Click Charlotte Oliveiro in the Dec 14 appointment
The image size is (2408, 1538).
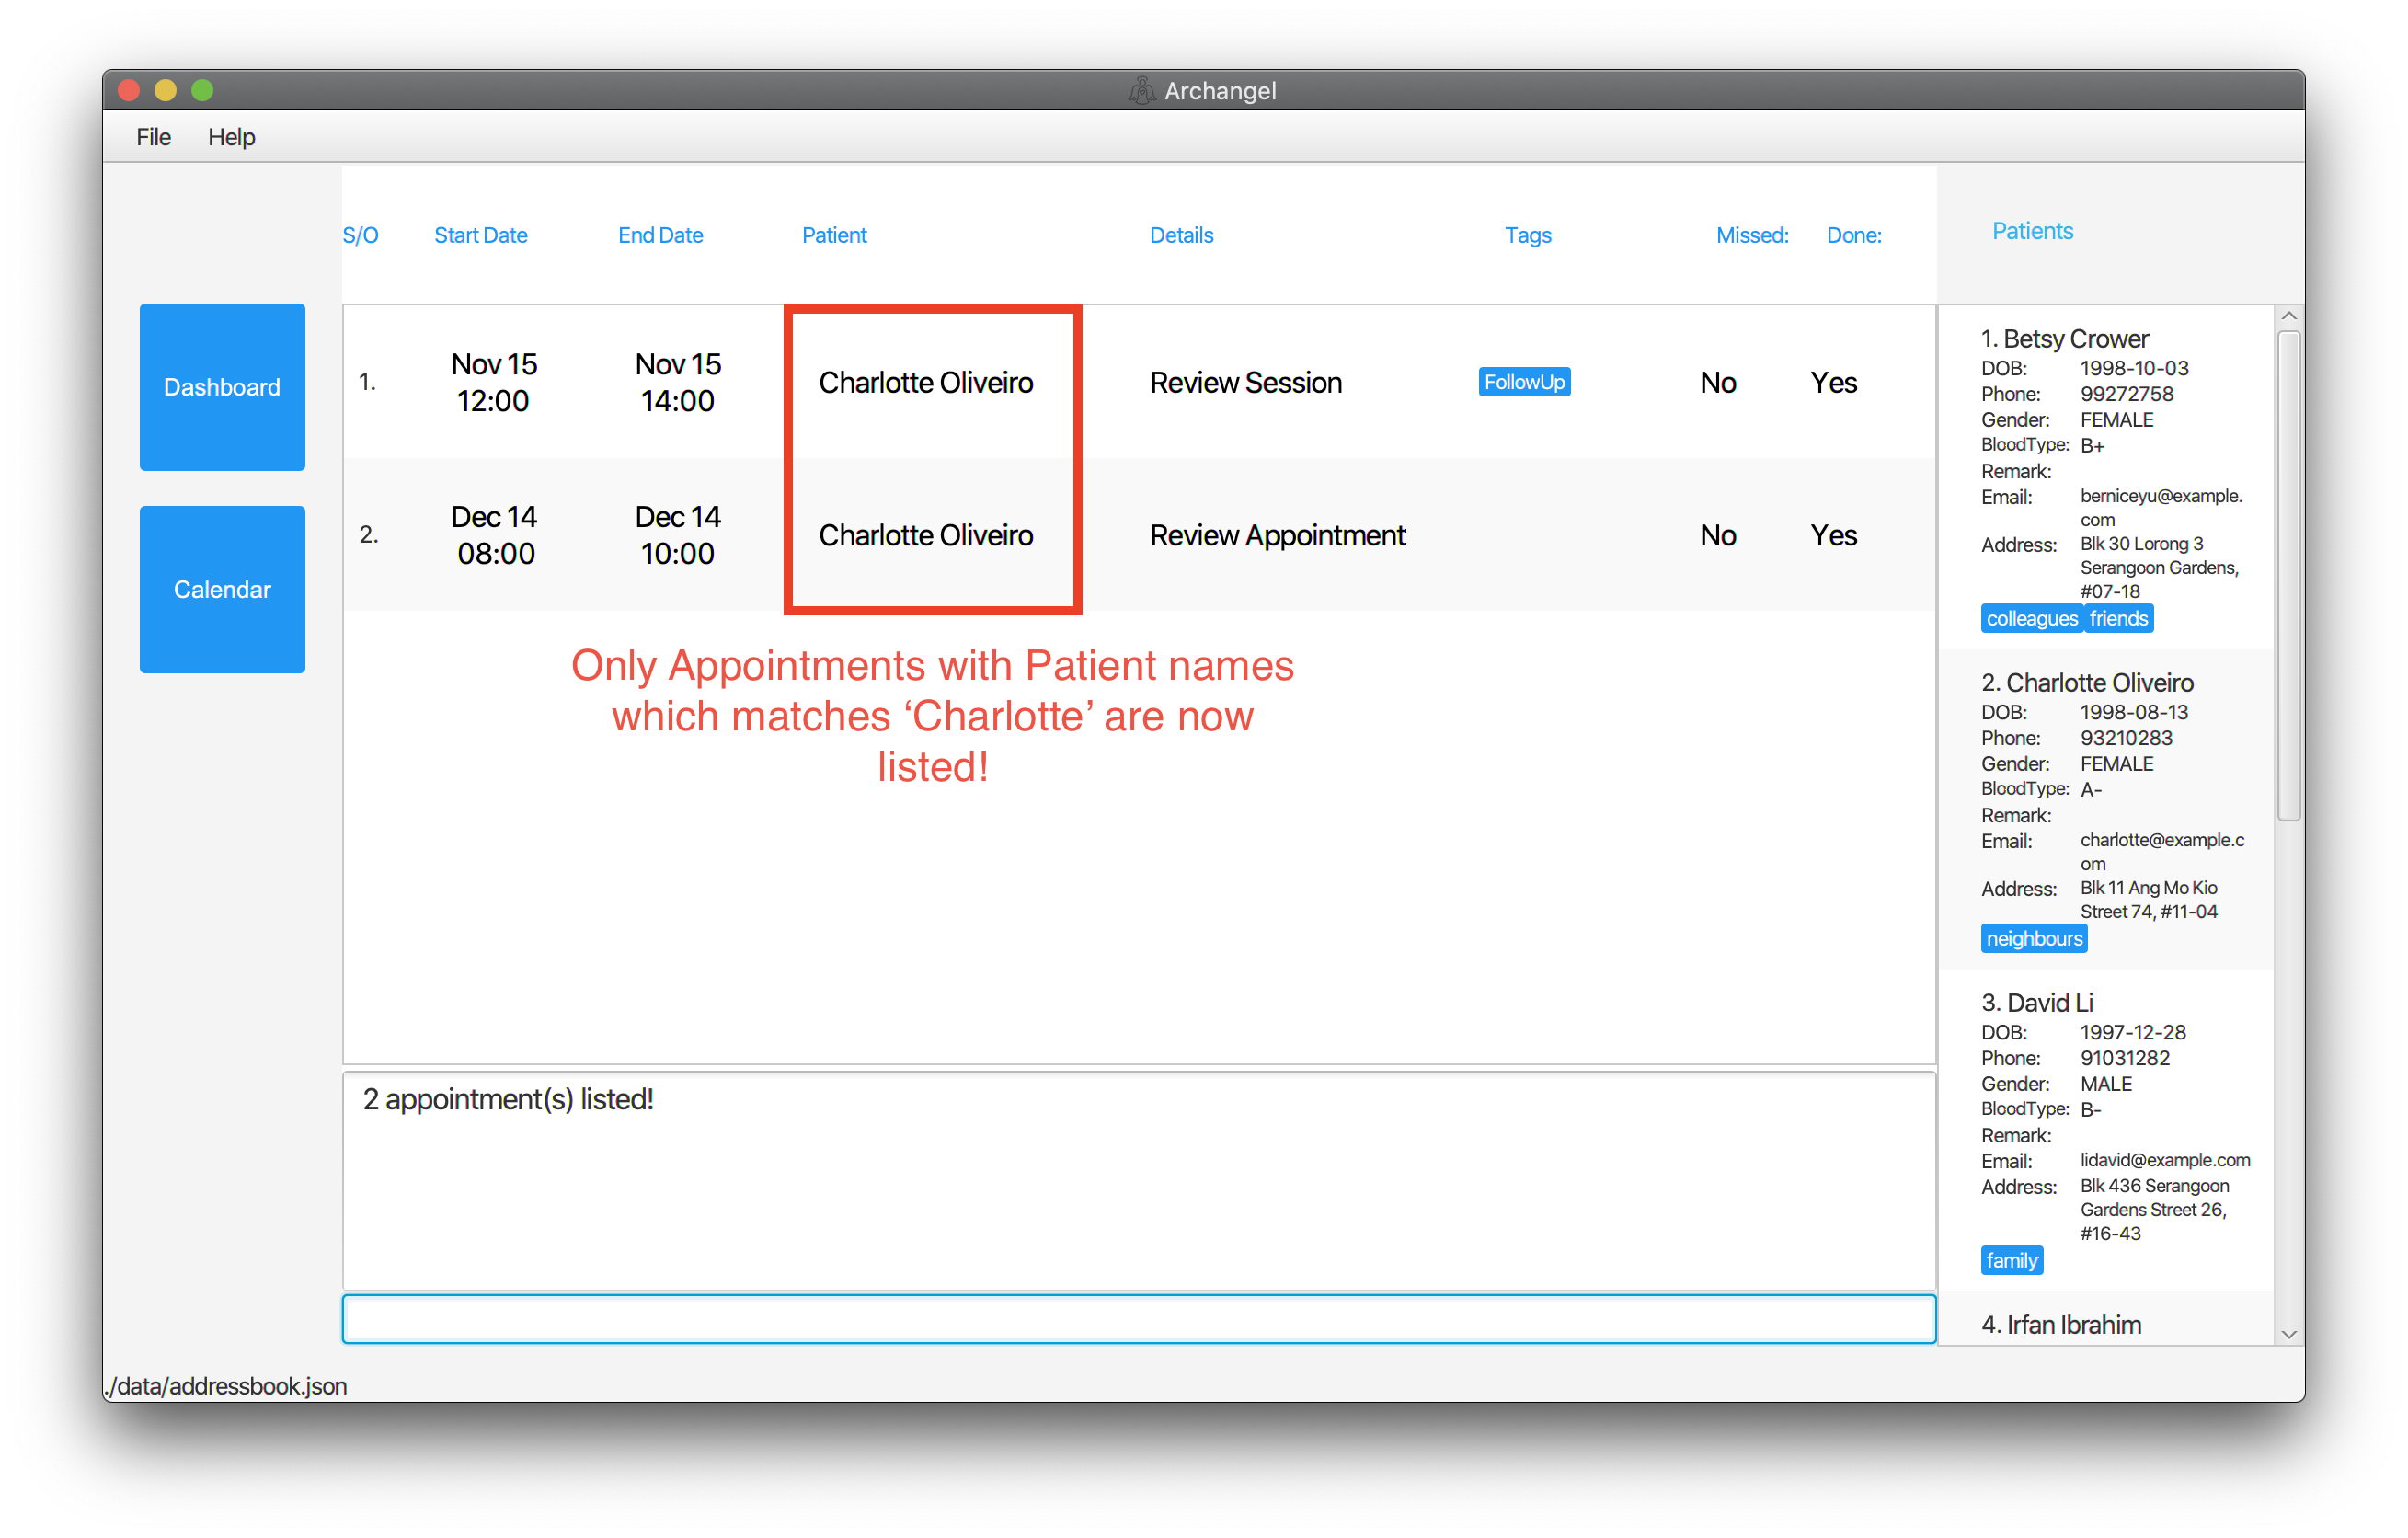(x=925, y=536)
